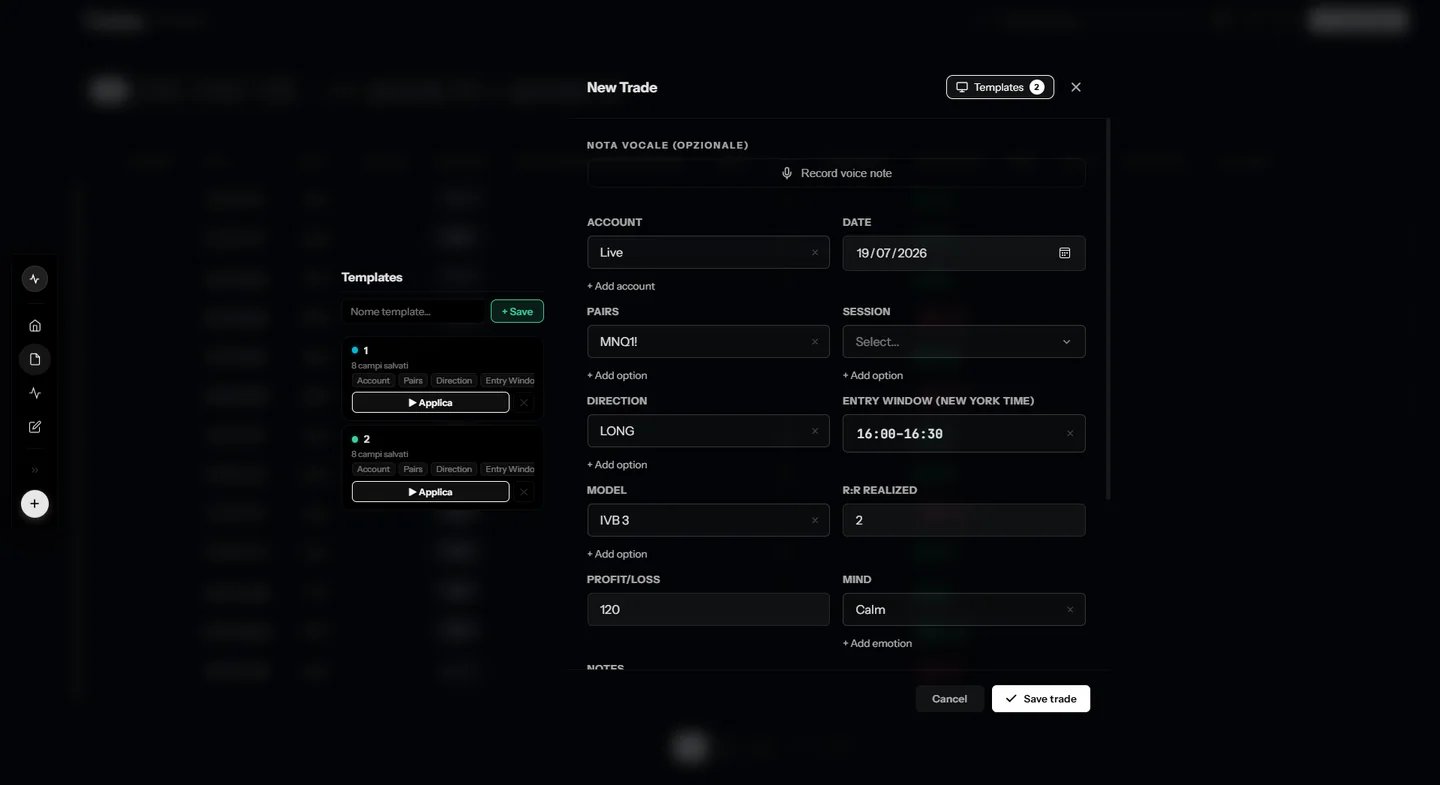Expand sidebar with double chevron icon
Screen dimensions: 1440x785
[x=35, y=470]
